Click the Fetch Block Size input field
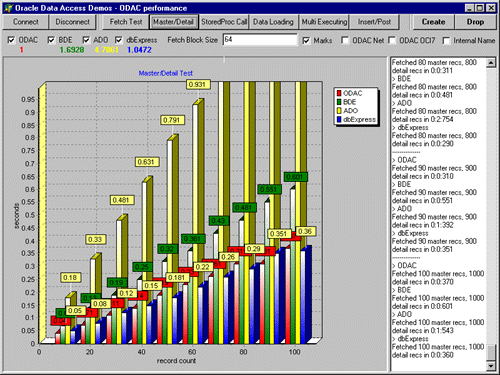Viewport: 500px width, 375px height. click(260, 40)
